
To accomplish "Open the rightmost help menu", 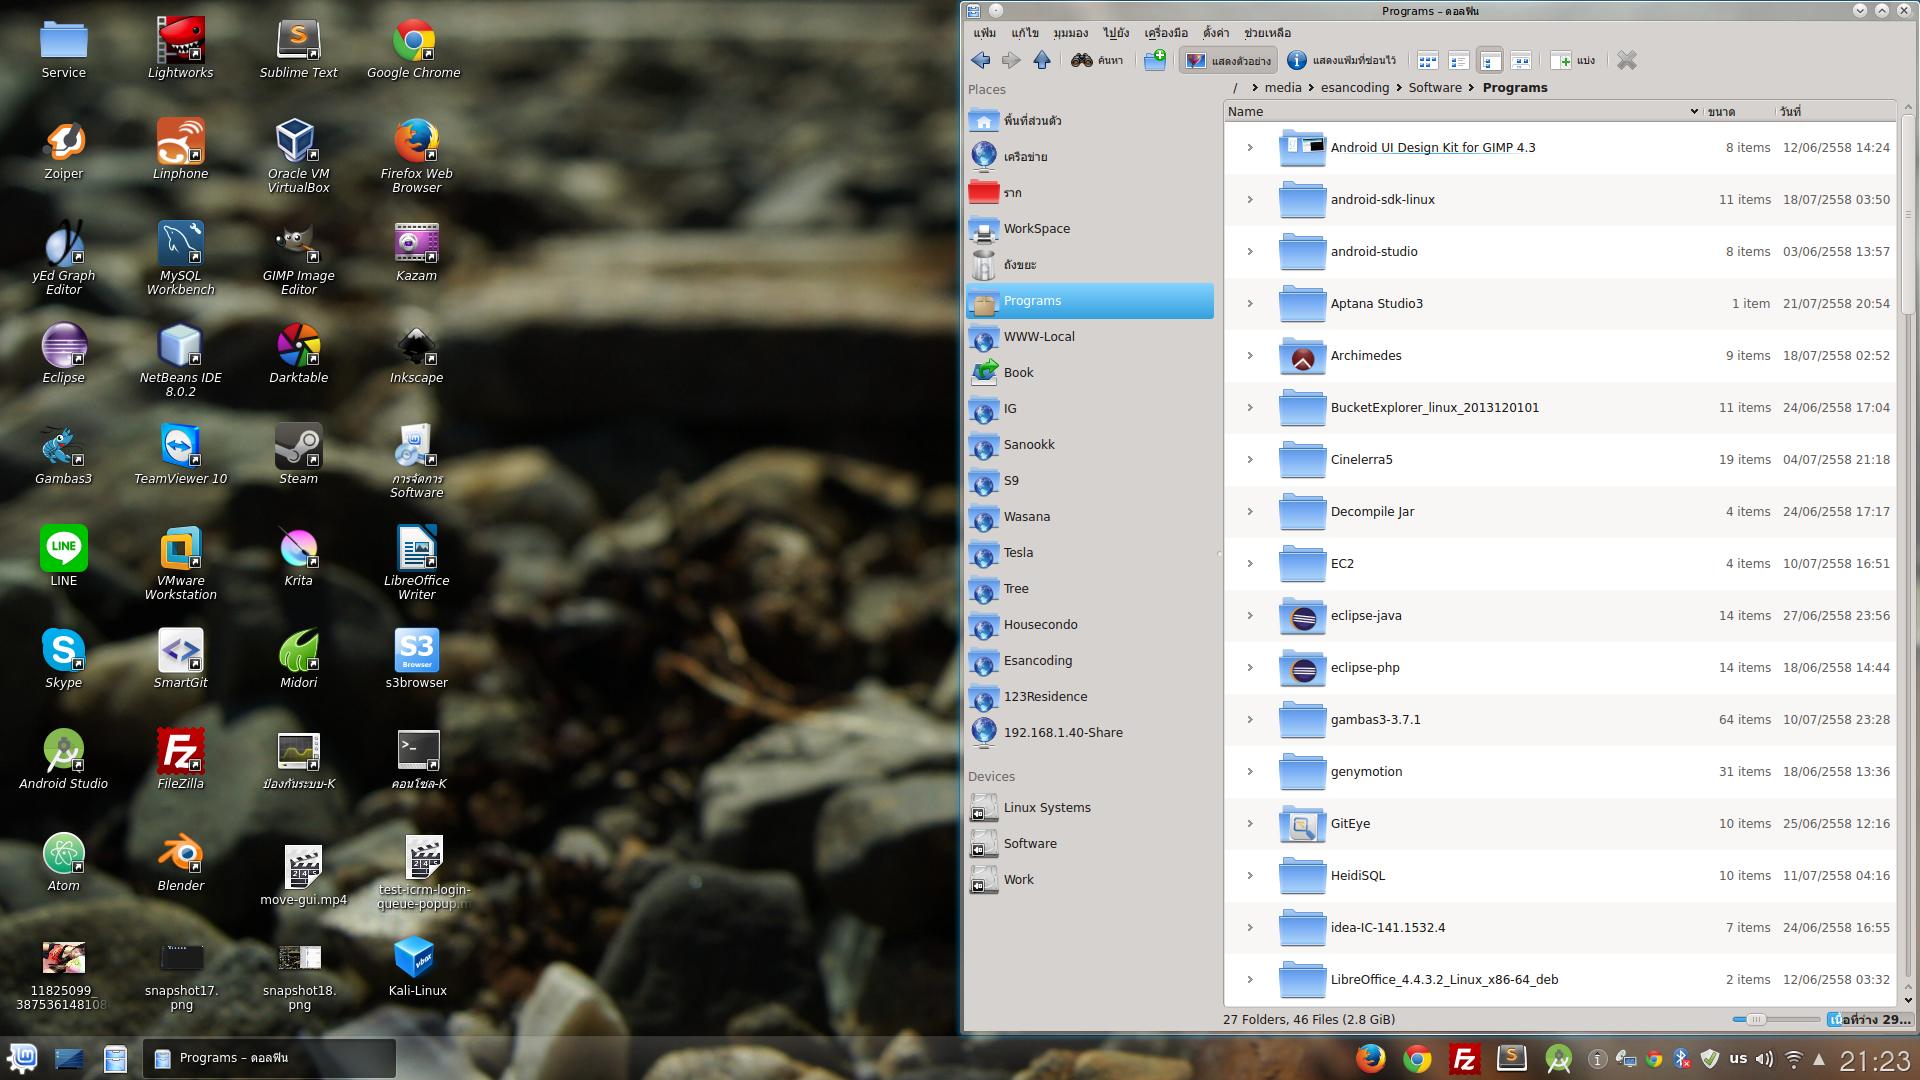I will coord(1267,33).
